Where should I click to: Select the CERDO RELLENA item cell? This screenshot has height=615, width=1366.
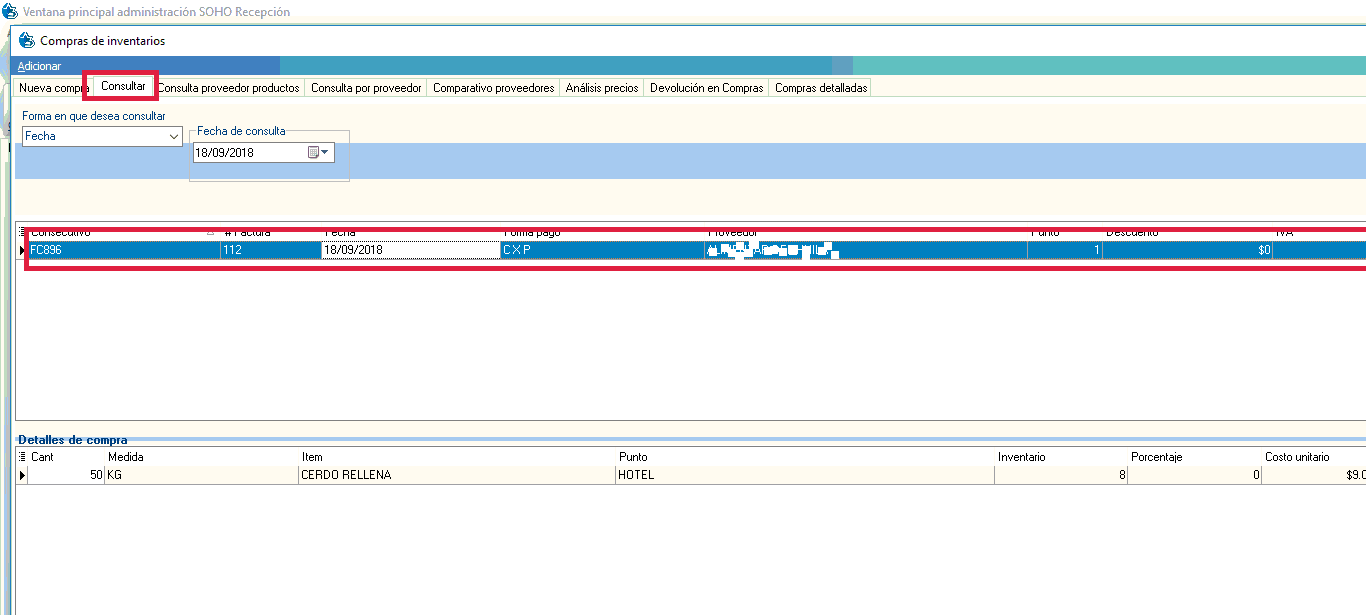(455, 475)
